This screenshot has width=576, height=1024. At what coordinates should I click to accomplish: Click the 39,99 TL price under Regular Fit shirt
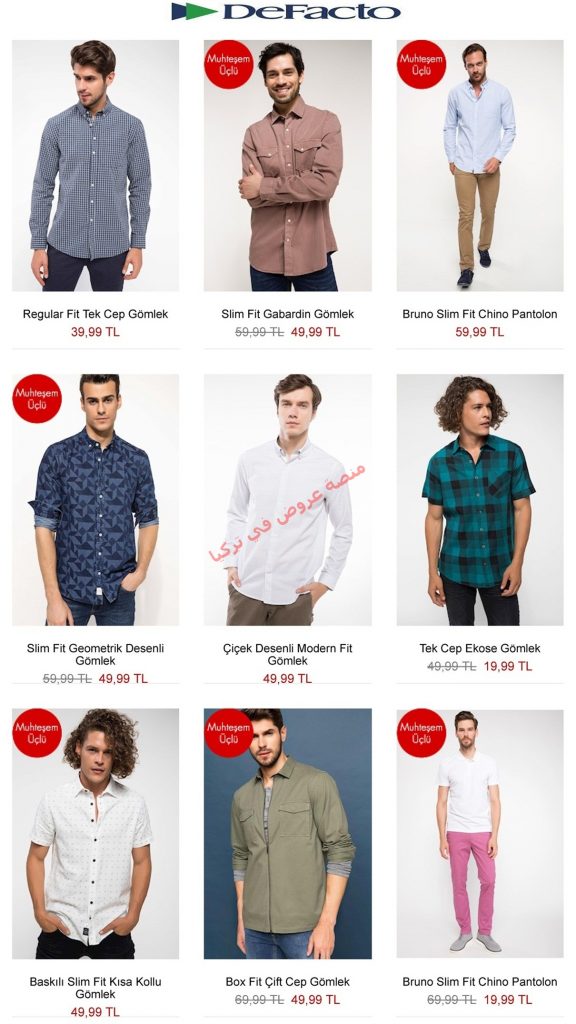(95, 332)
